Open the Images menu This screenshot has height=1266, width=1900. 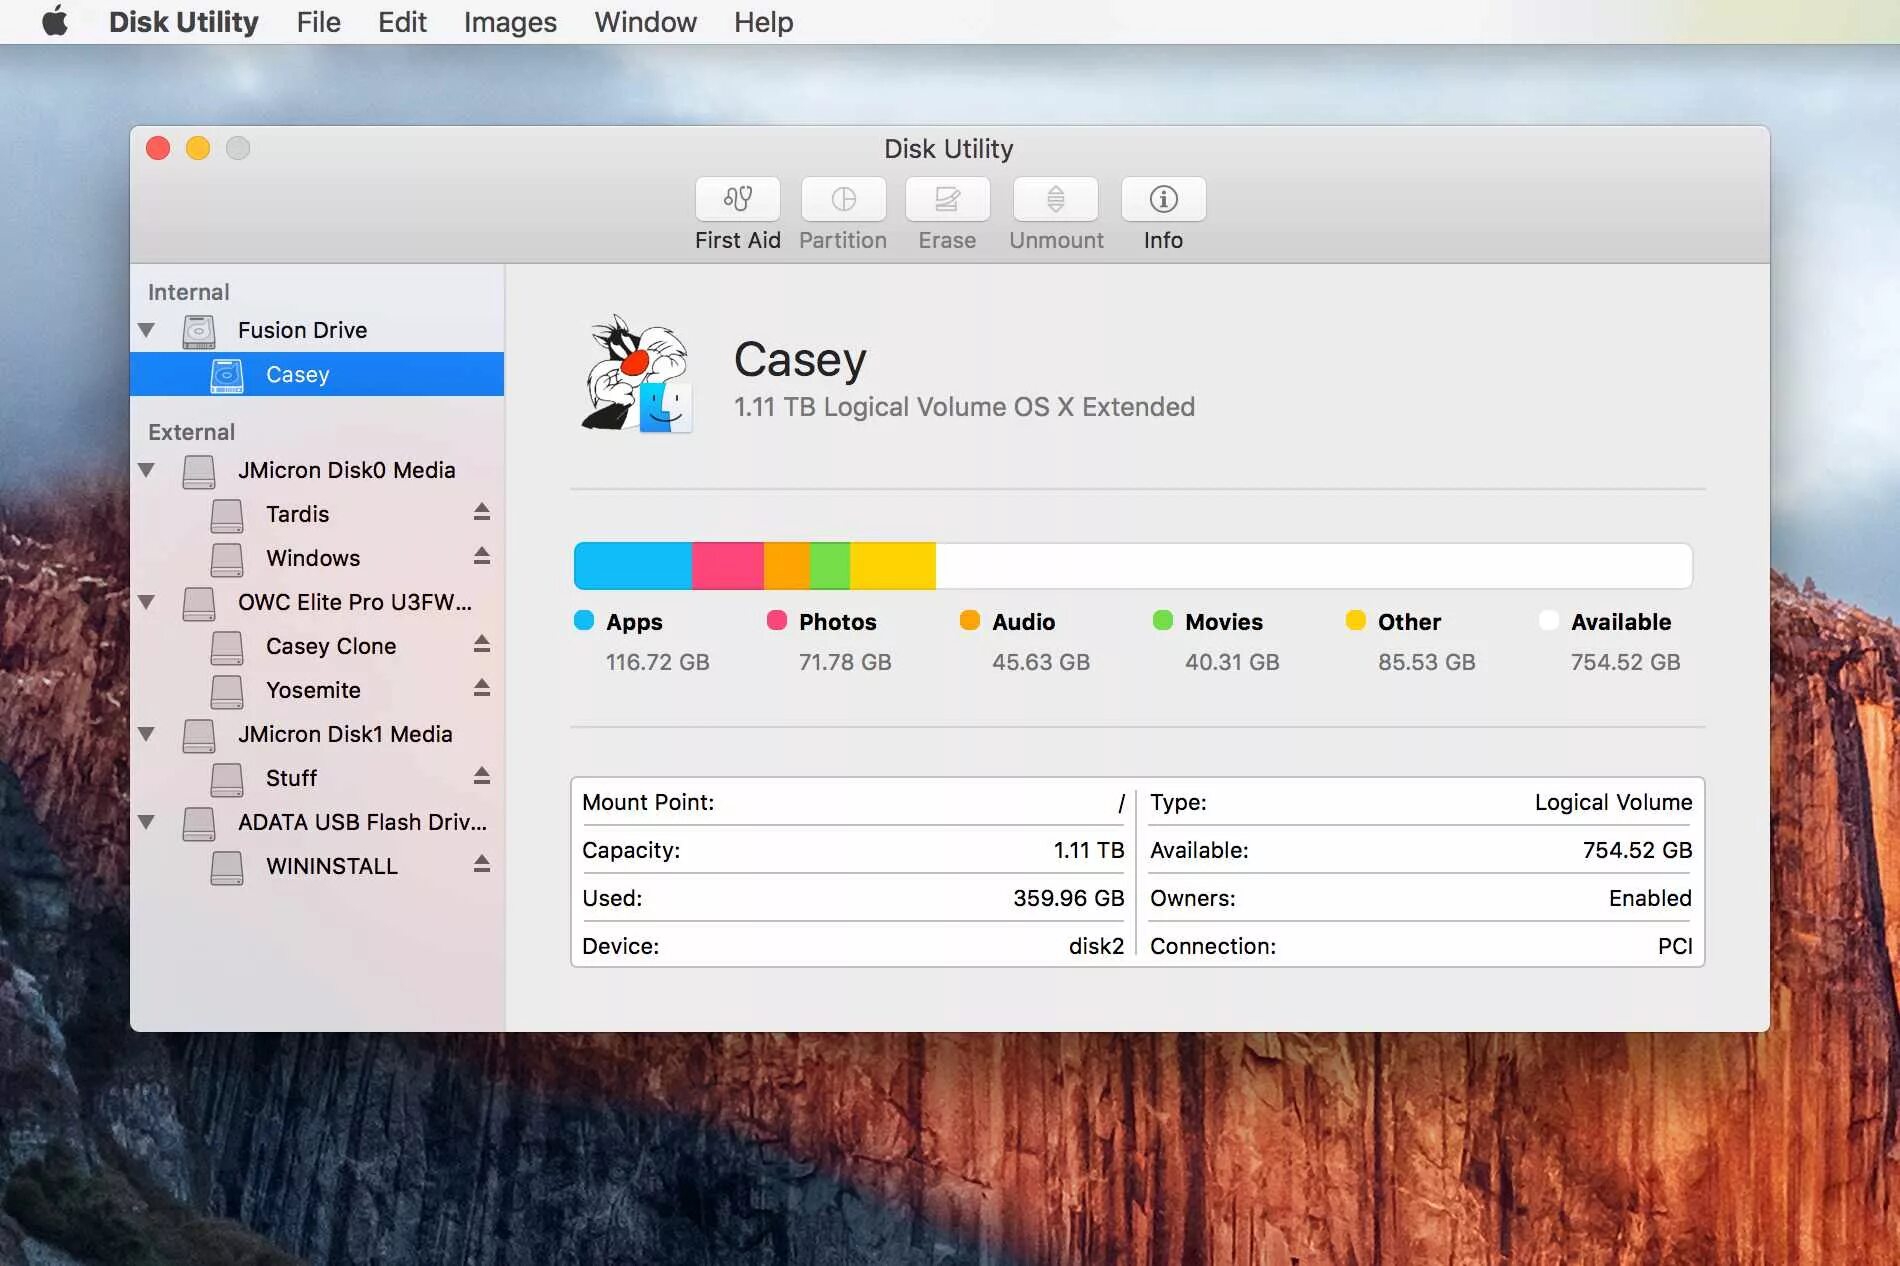510,22
